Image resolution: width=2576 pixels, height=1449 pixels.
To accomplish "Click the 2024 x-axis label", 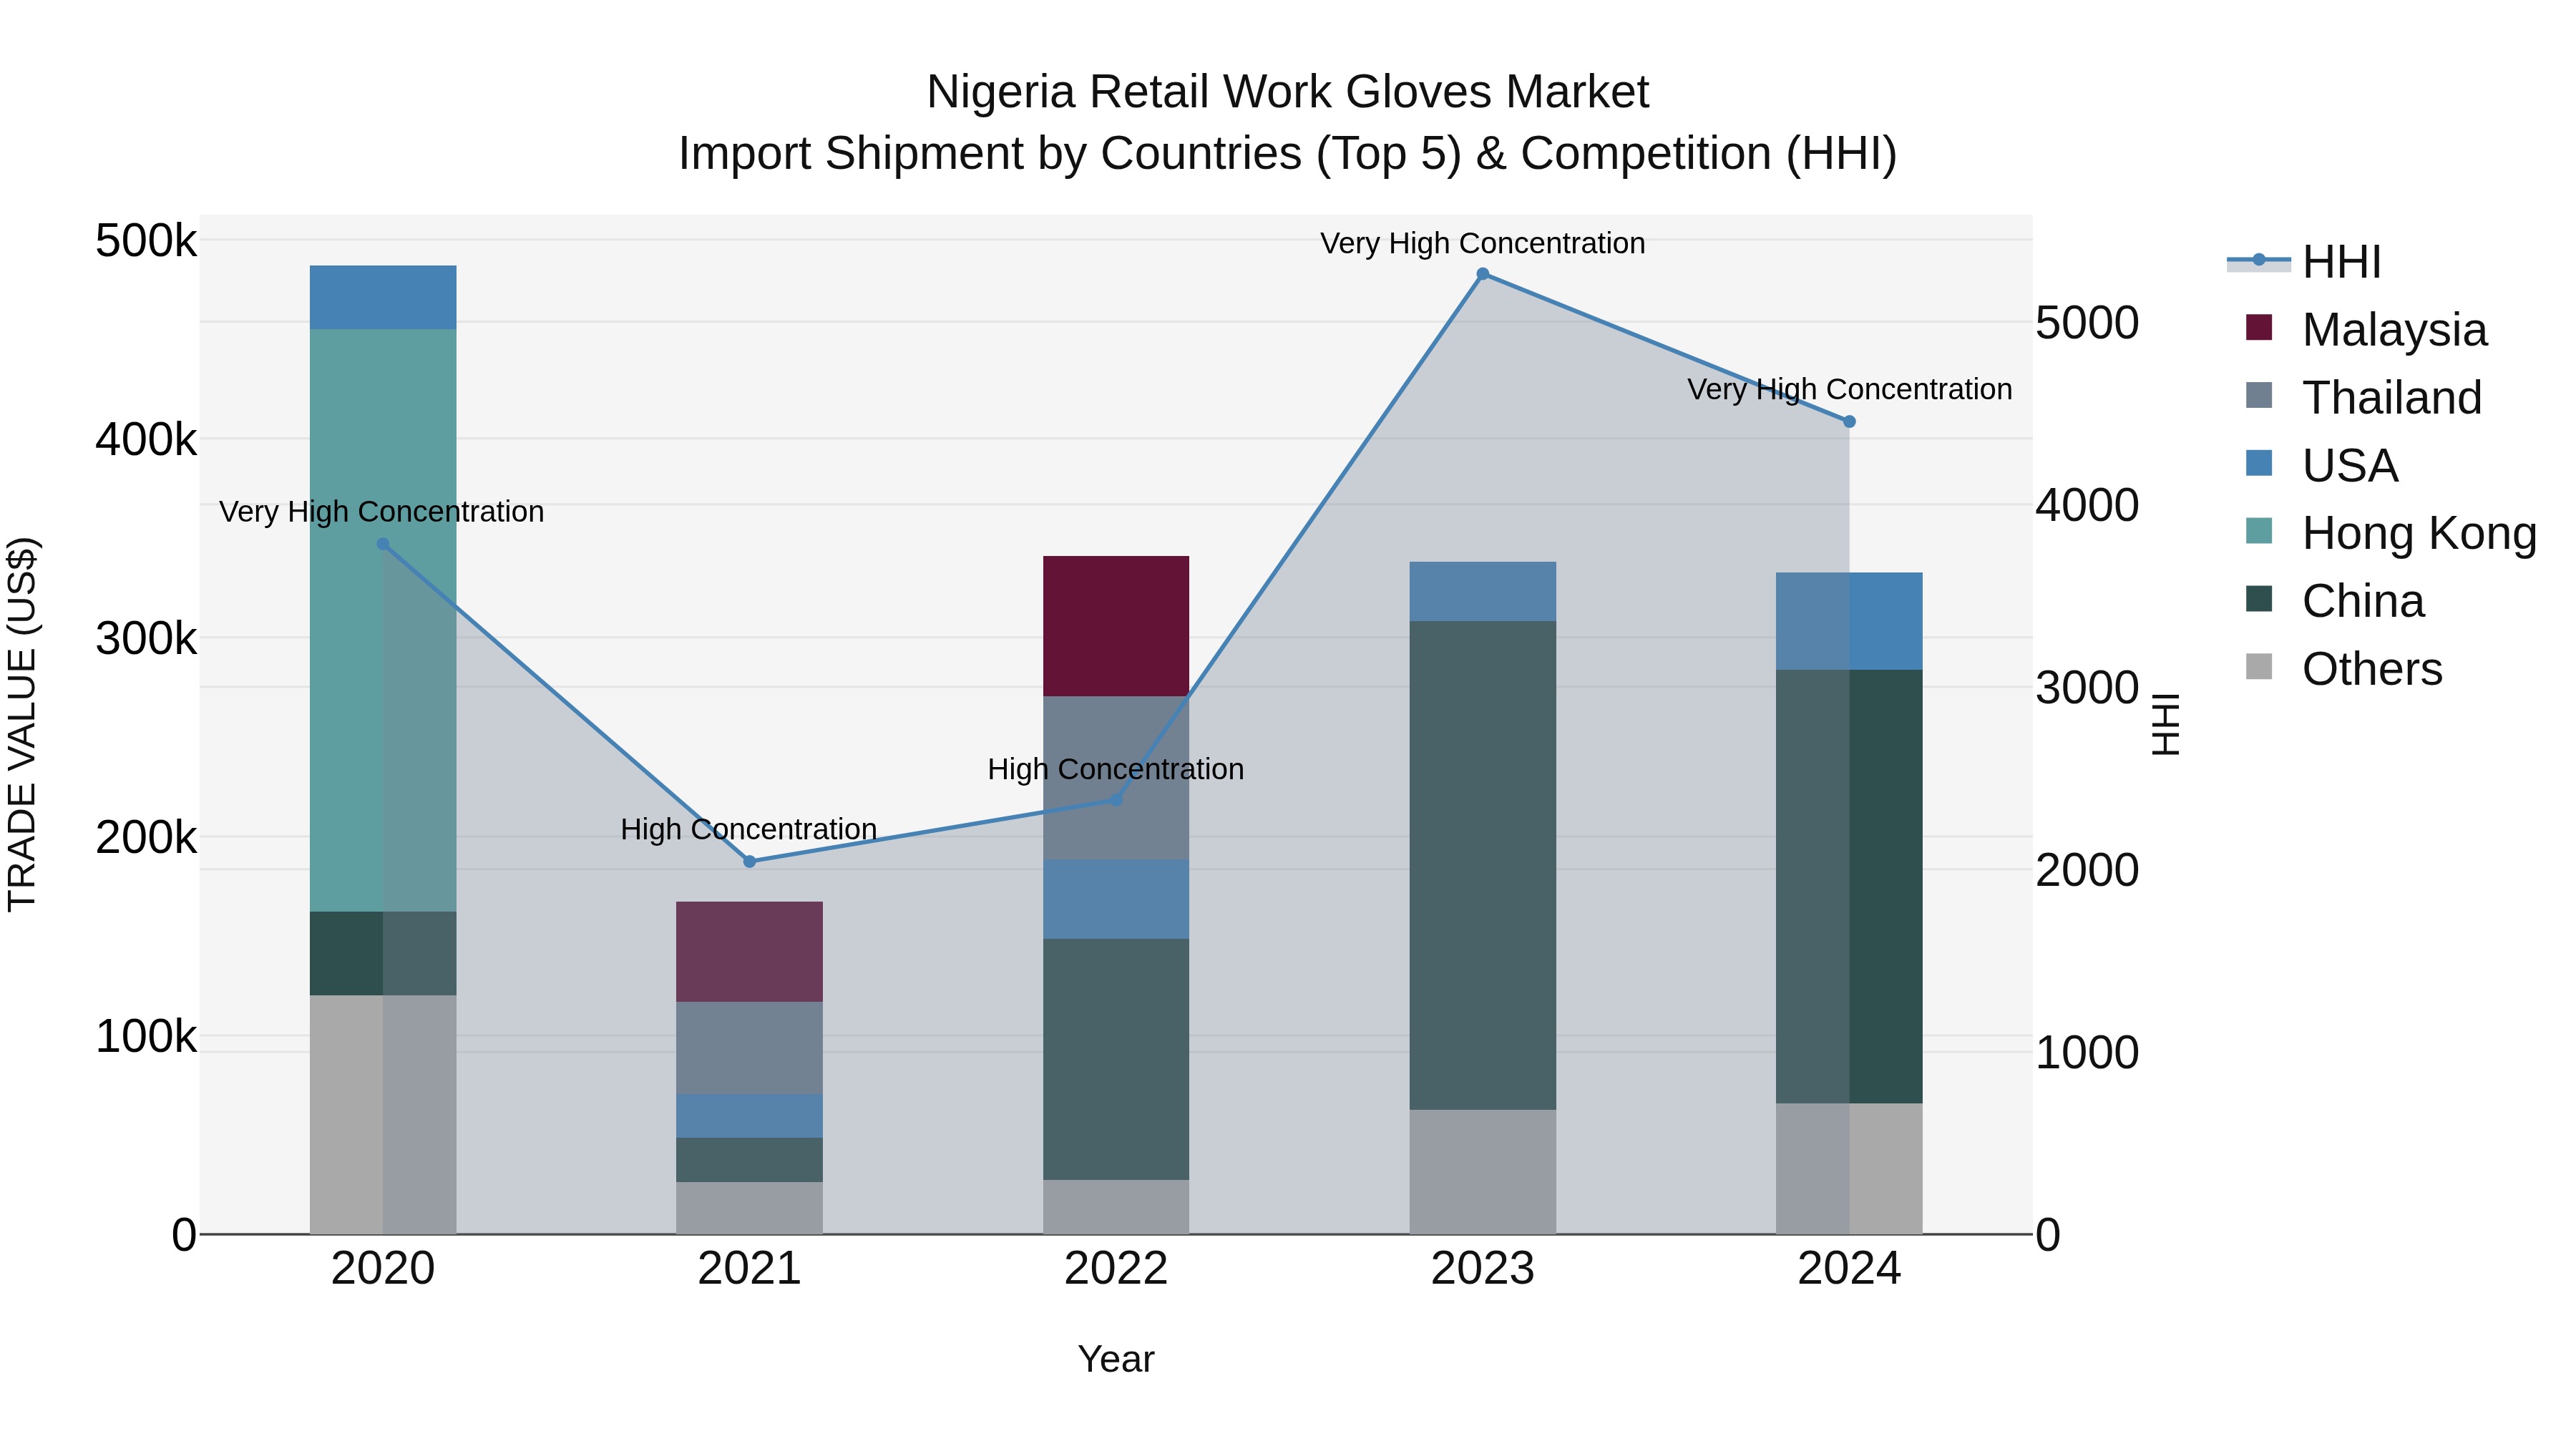I will click(x=1849, y=1269).
